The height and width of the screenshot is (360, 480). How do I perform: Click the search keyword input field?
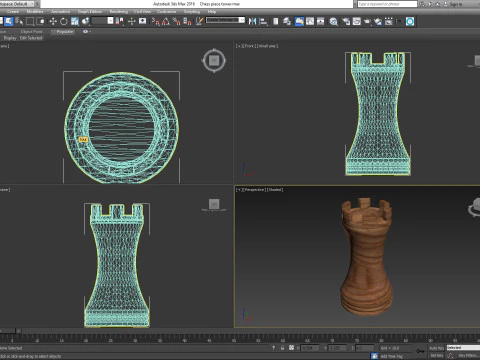(x=387, y=4)
